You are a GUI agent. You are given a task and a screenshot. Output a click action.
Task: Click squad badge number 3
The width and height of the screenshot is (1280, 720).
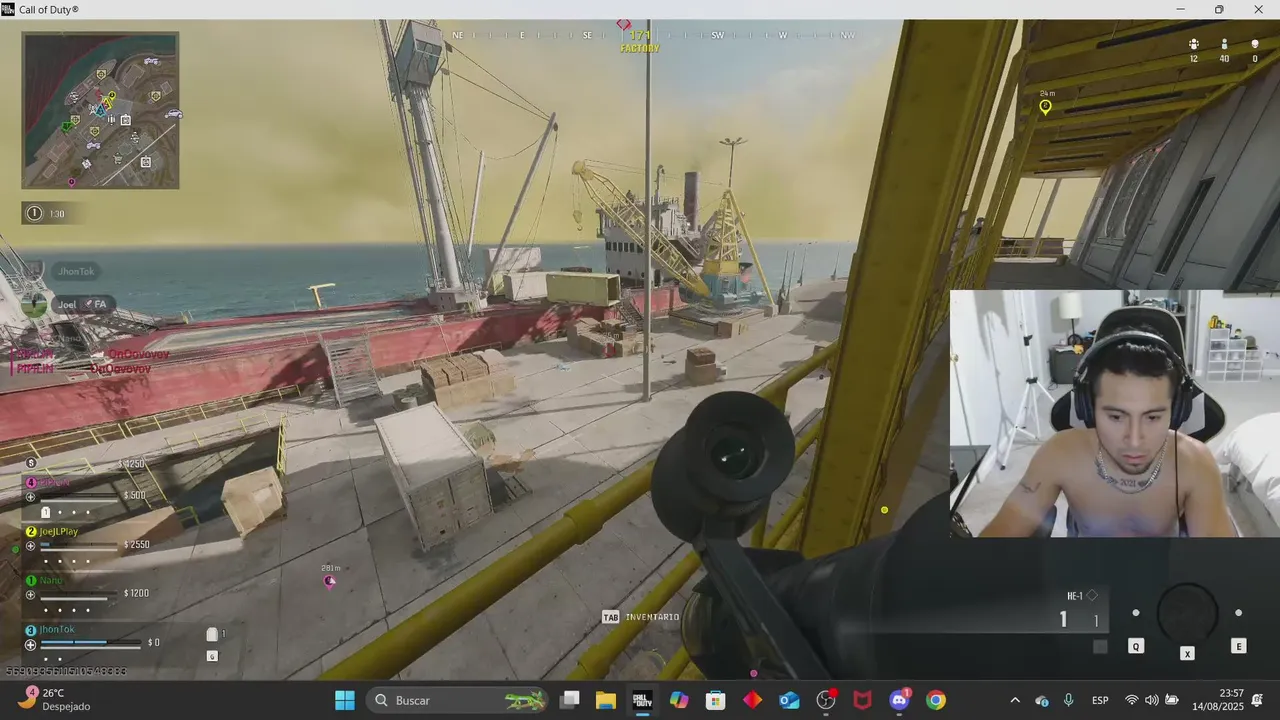(31, 630)
